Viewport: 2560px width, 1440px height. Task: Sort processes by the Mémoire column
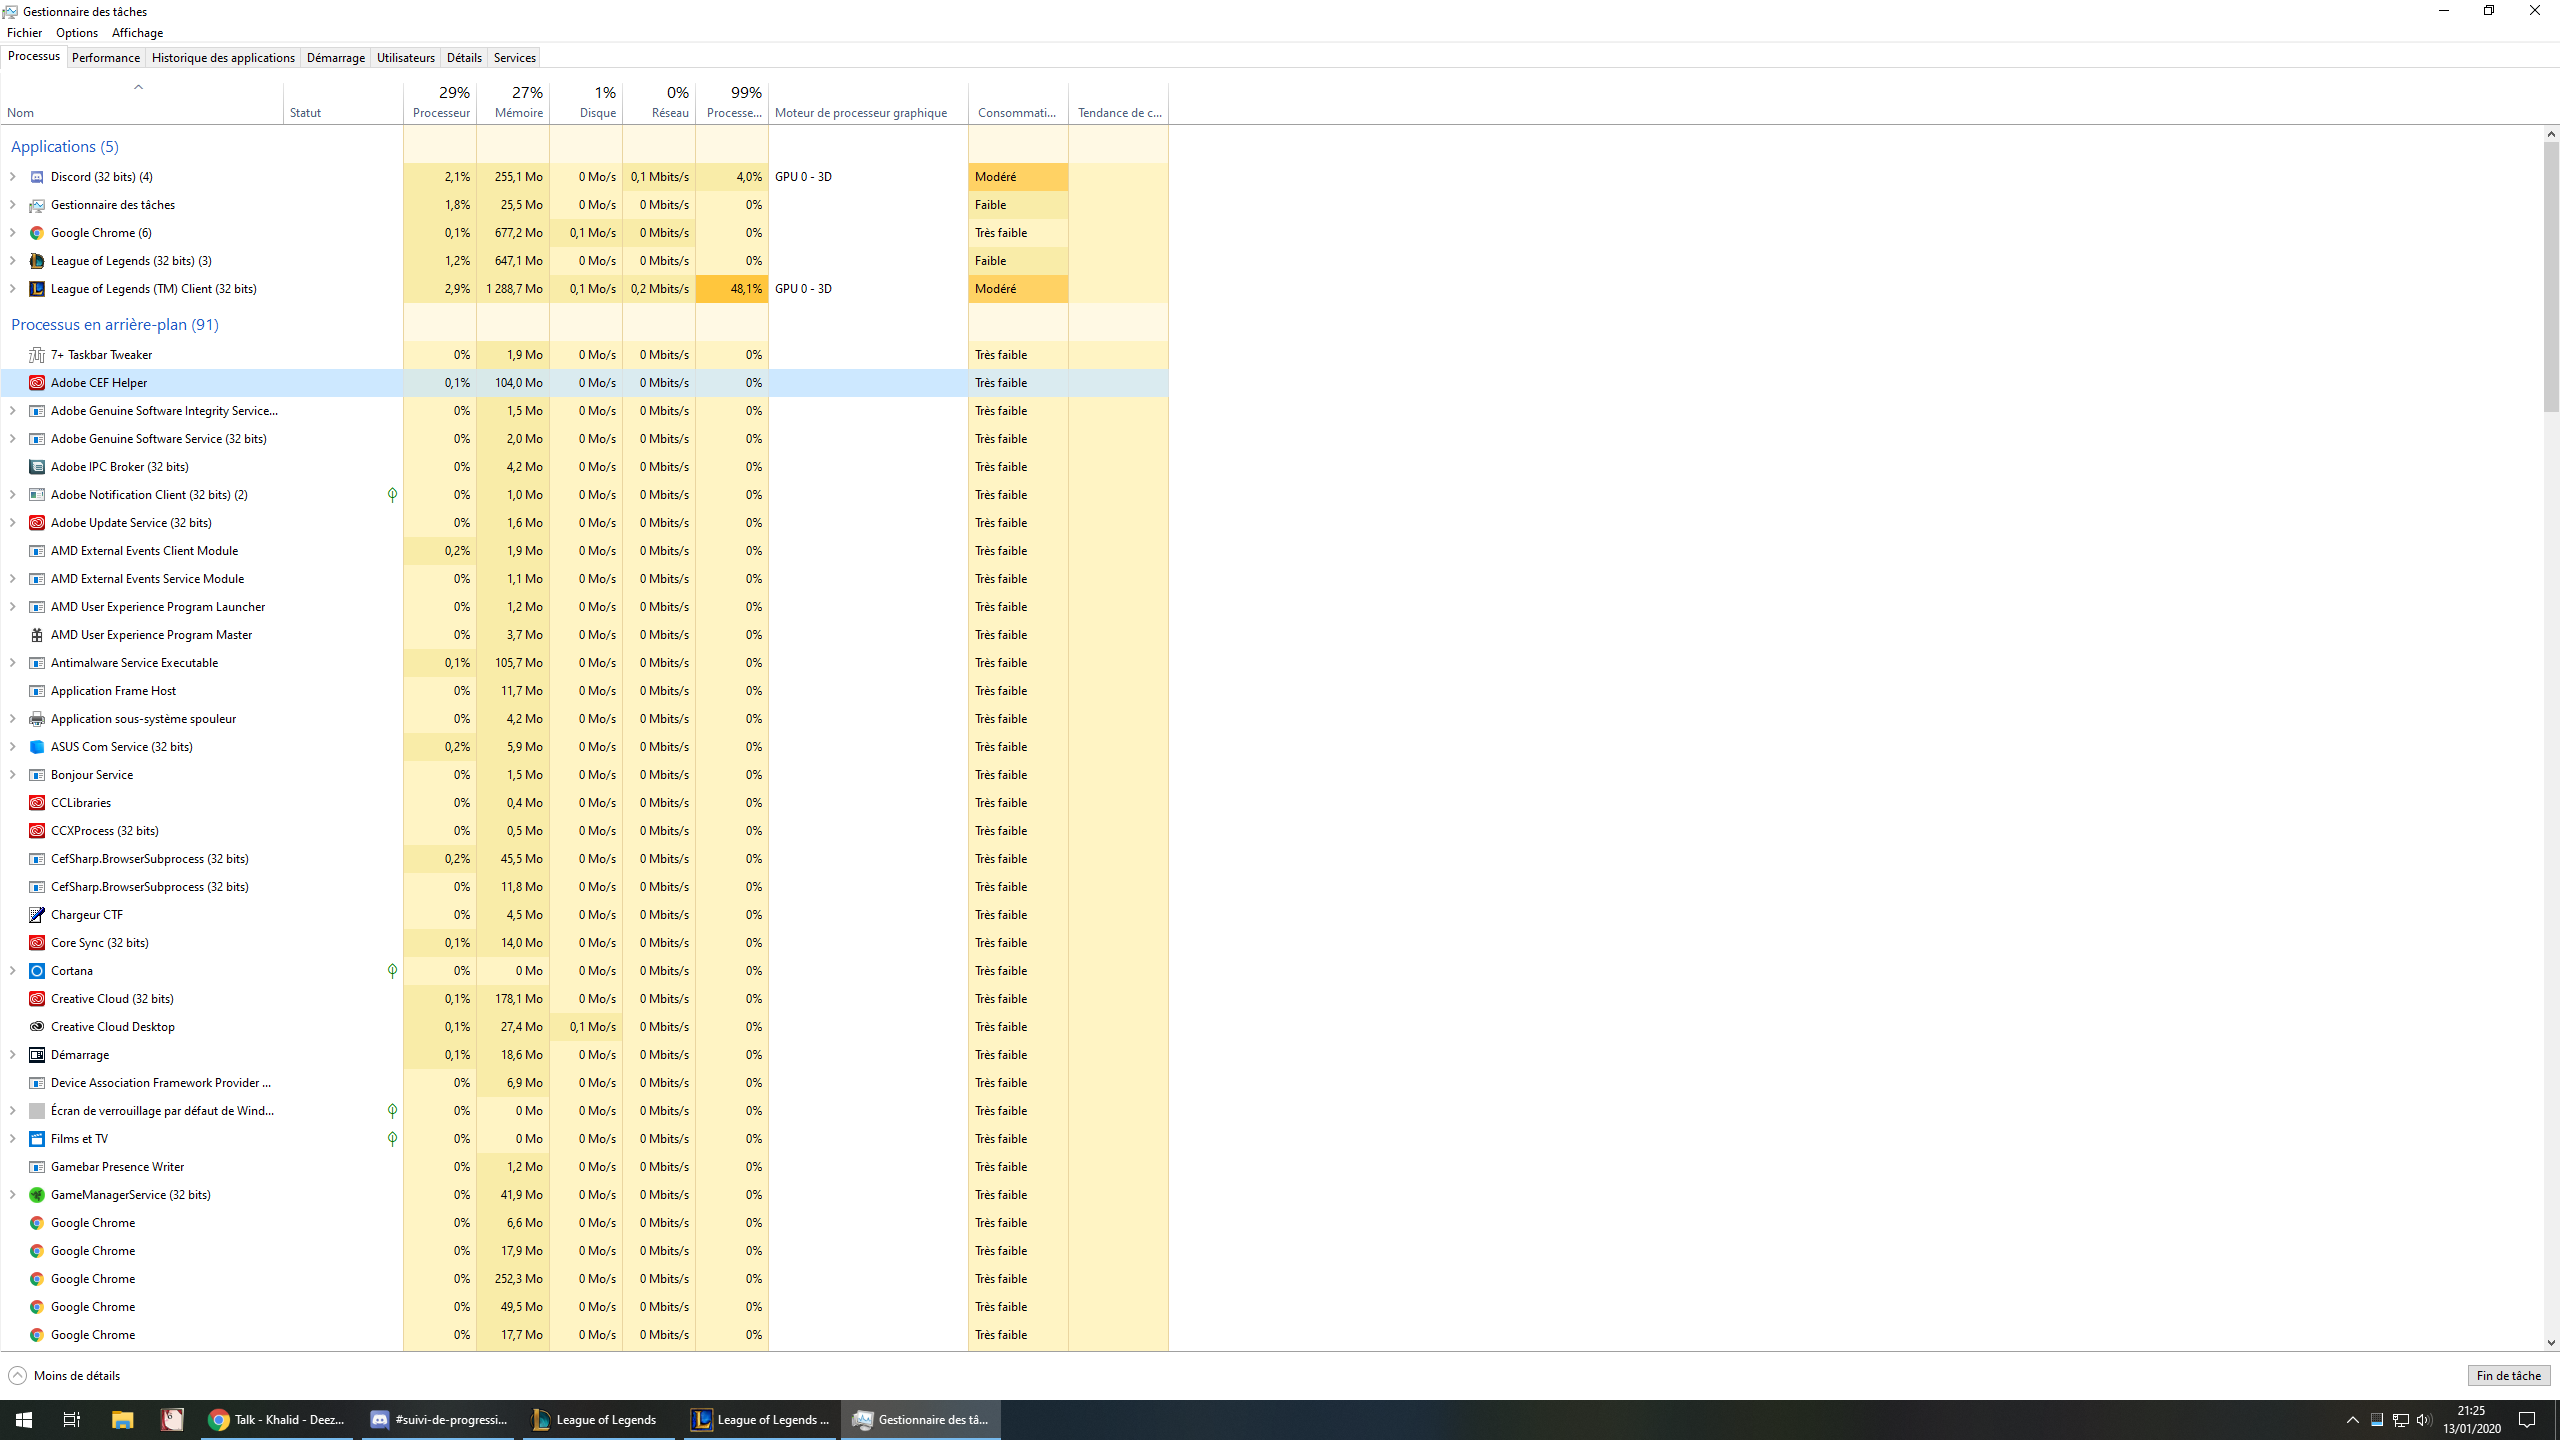(x=513, y=103)
